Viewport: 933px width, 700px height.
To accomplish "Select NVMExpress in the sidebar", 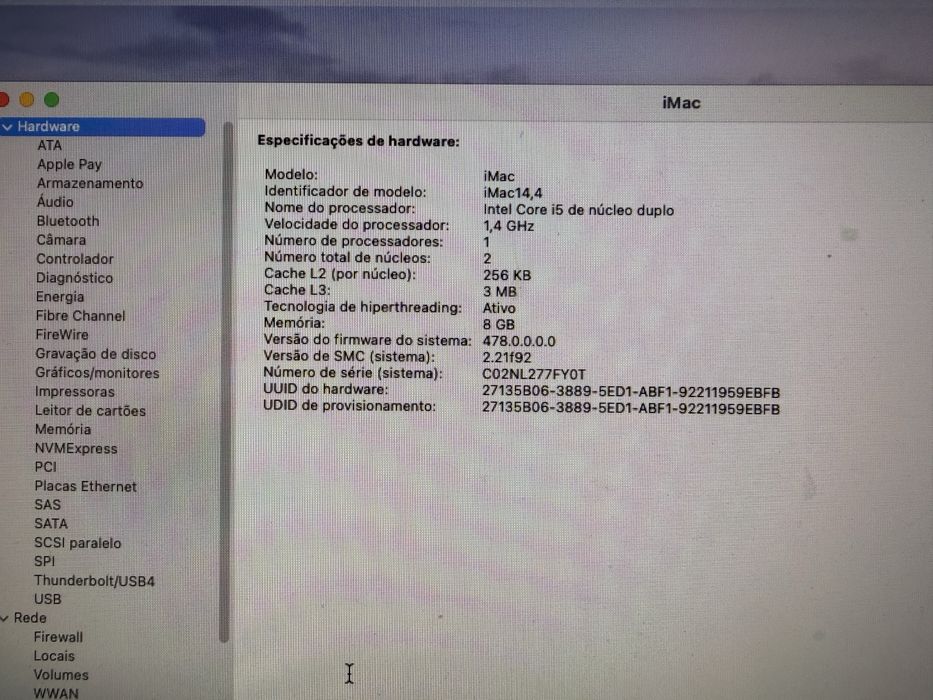I will [x=76, y=449].
